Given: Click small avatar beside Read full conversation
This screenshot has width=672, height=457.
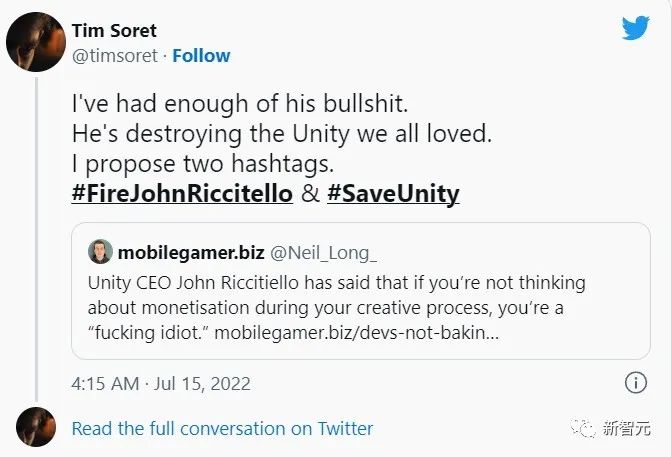Looking at the screenshot, I should coord(34,428).
